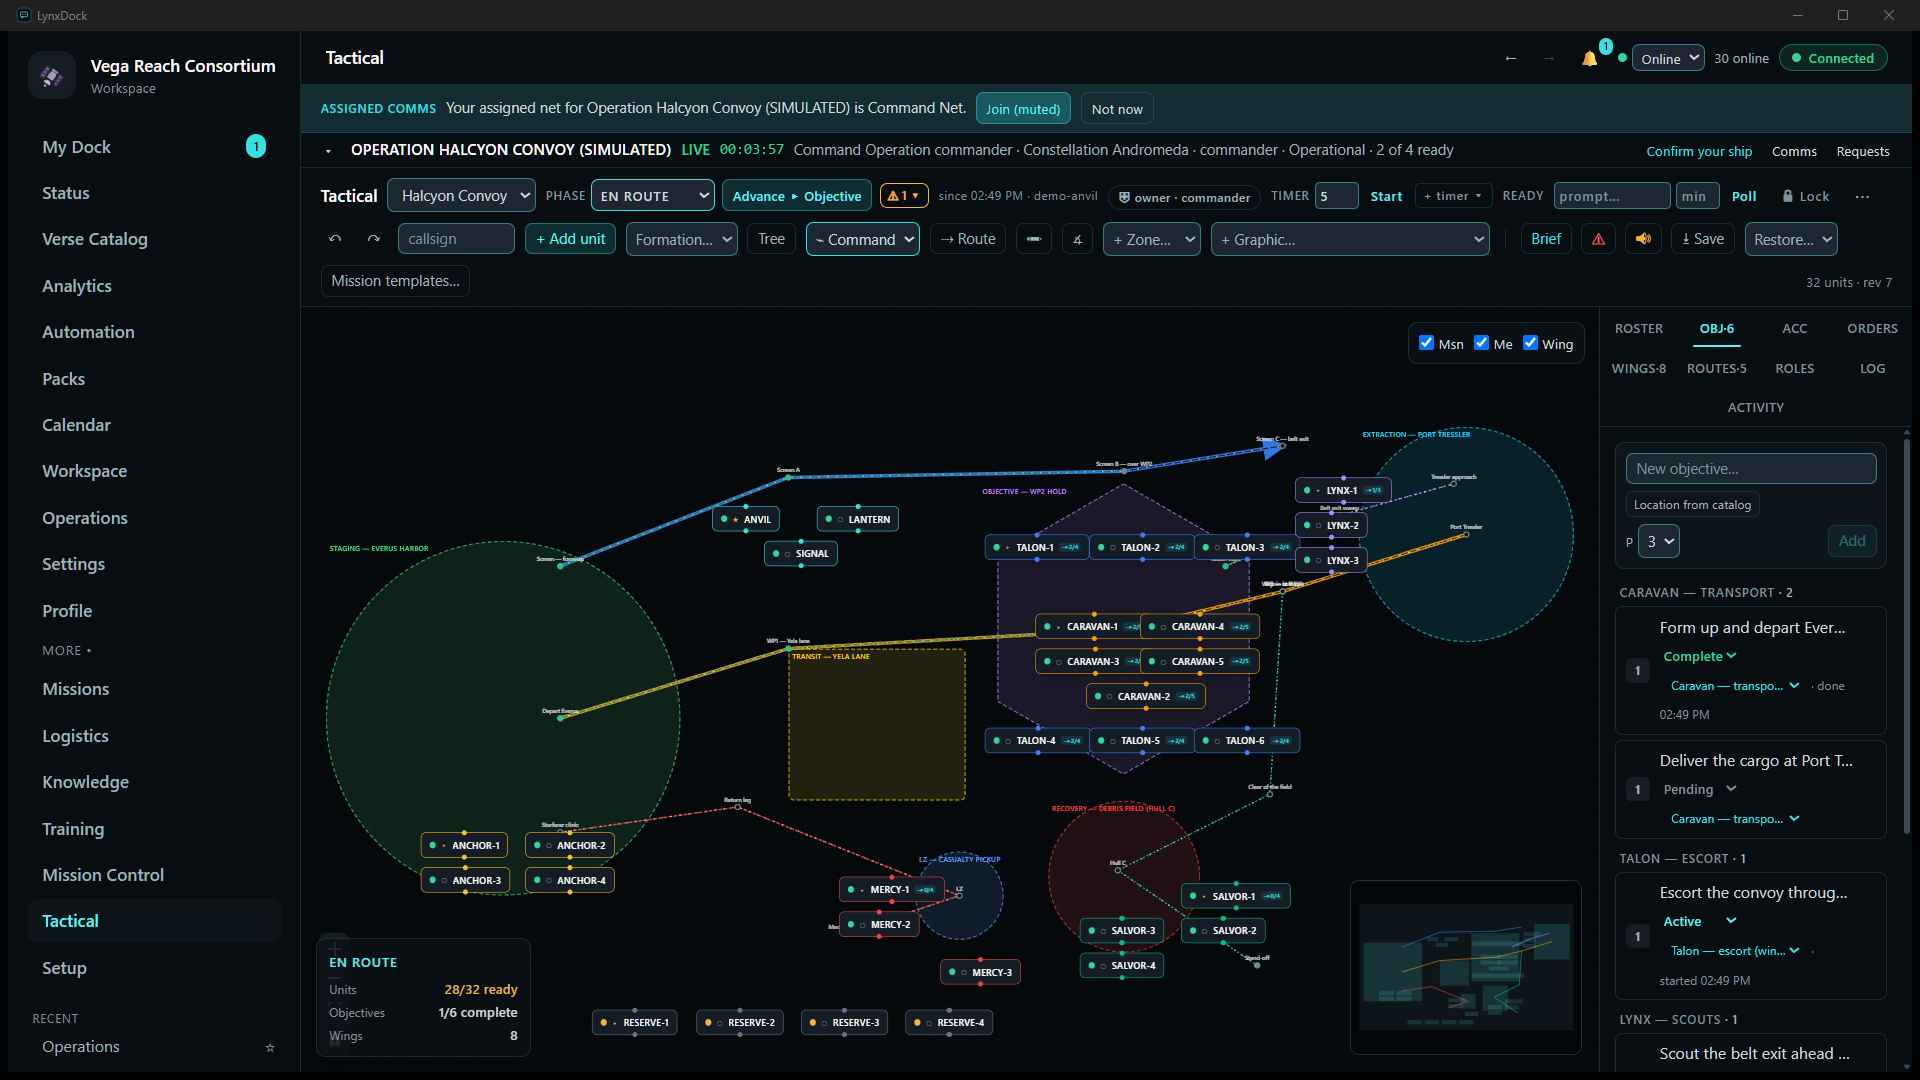Click the Vega Reach Consortium workspace logo
This screenshot has width=1920, height=1080.
[x=52, y=76]
